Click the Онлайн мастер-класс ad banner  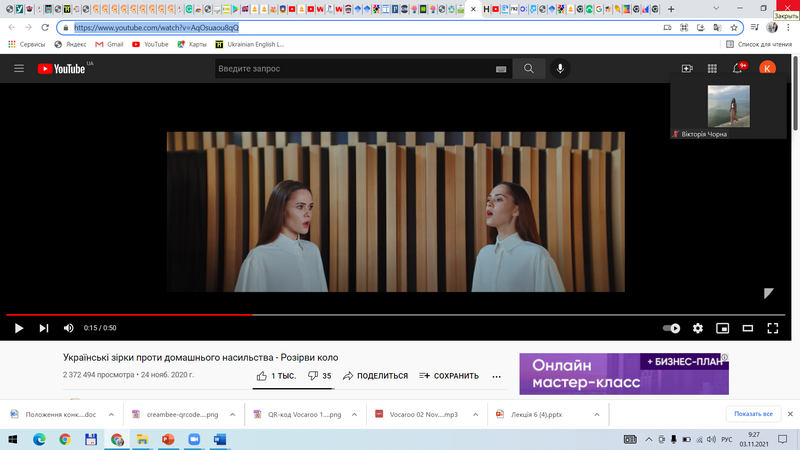click(623, 374)
